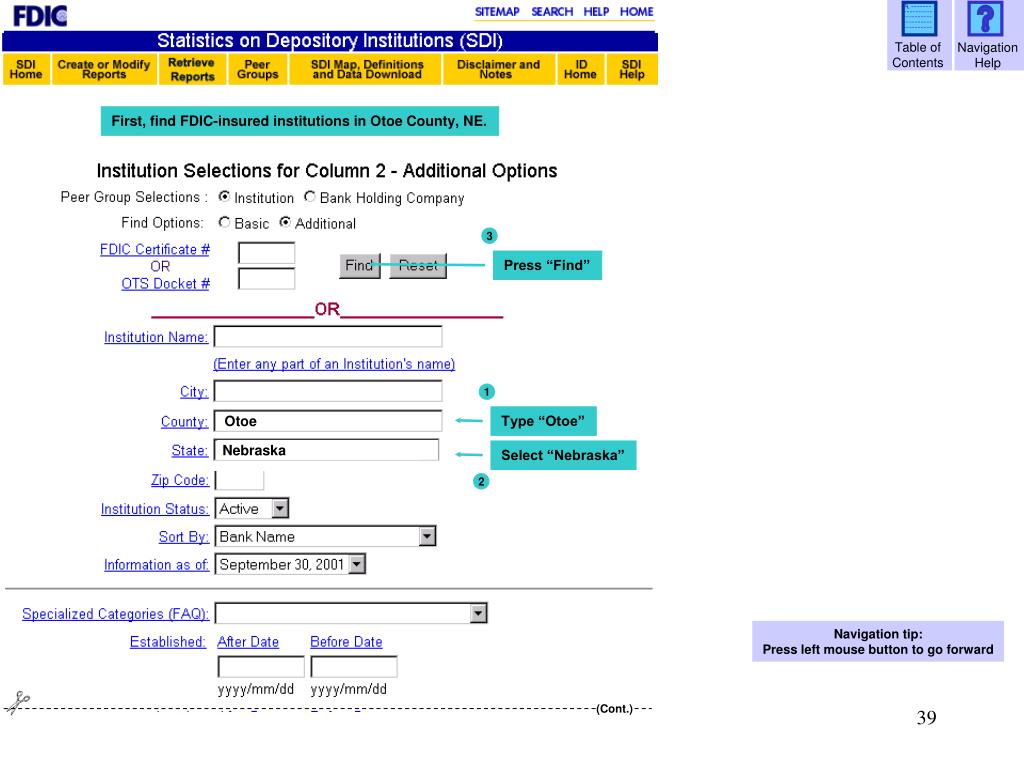Open the Information as of date dropdown
The width and height of the screenshot is (1024, 768).
click(357, 564)
